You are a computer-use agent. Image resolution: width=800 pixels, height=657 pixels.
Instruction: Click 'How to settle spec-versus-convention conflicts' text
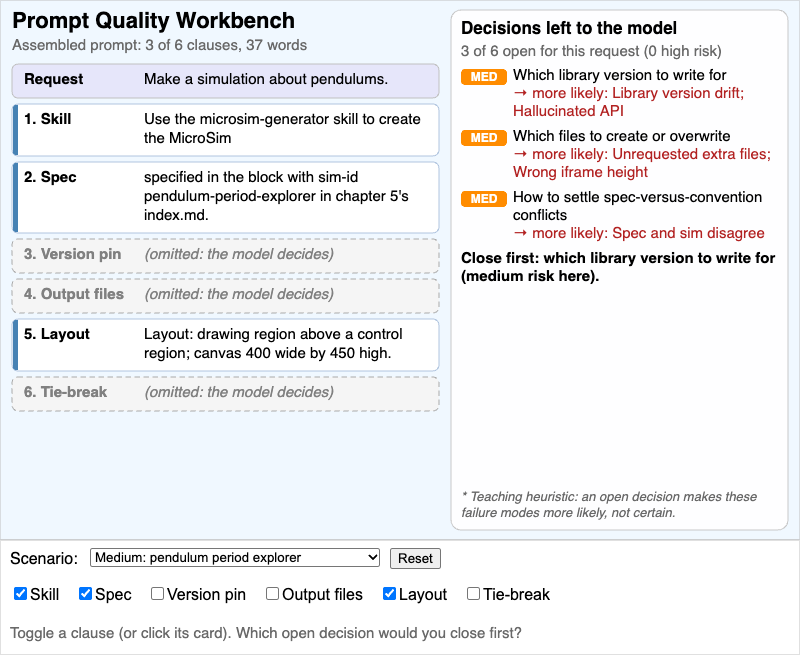pos(637,206)
